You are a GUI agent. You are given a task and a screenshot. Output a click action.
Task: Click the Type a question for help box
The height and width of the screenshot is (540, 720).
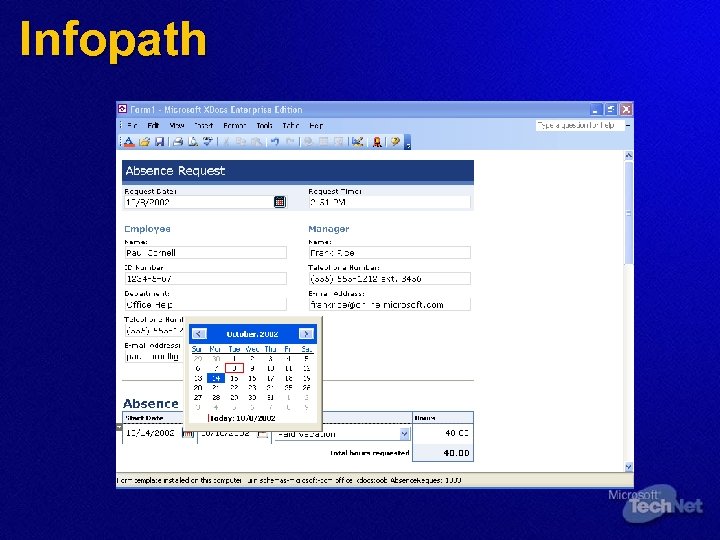click(x=580, y=125)
